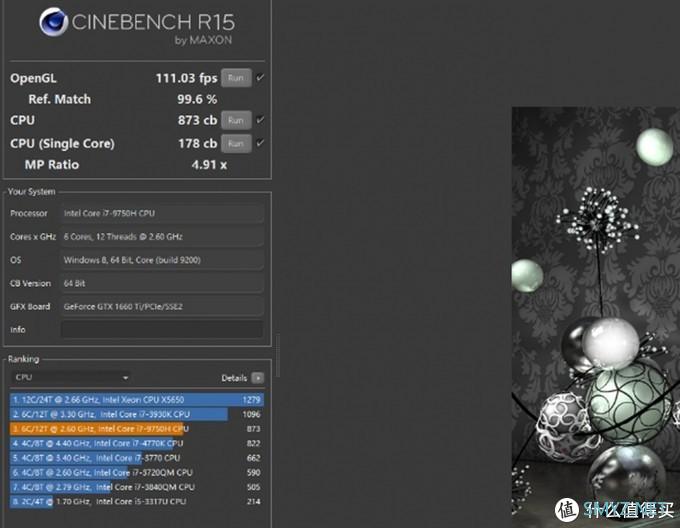Click the 111.03 fps OpenGL score
The height and width of the screenshot is (528, 680).
[x=186, y=78]
